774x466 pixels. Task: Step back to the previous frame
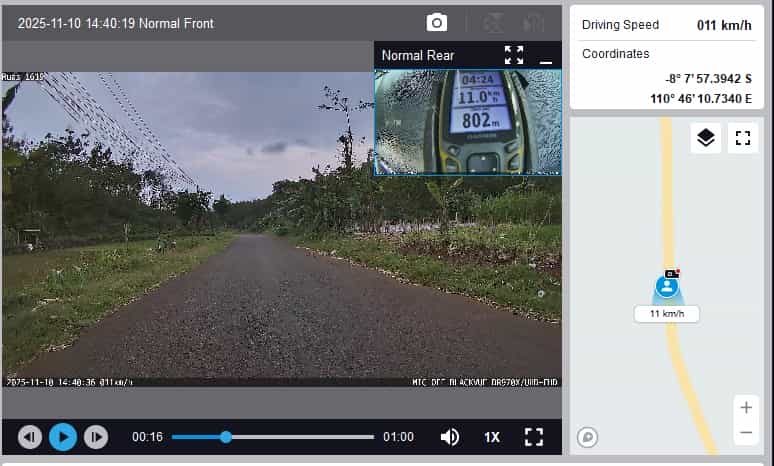tap(31, 437)
